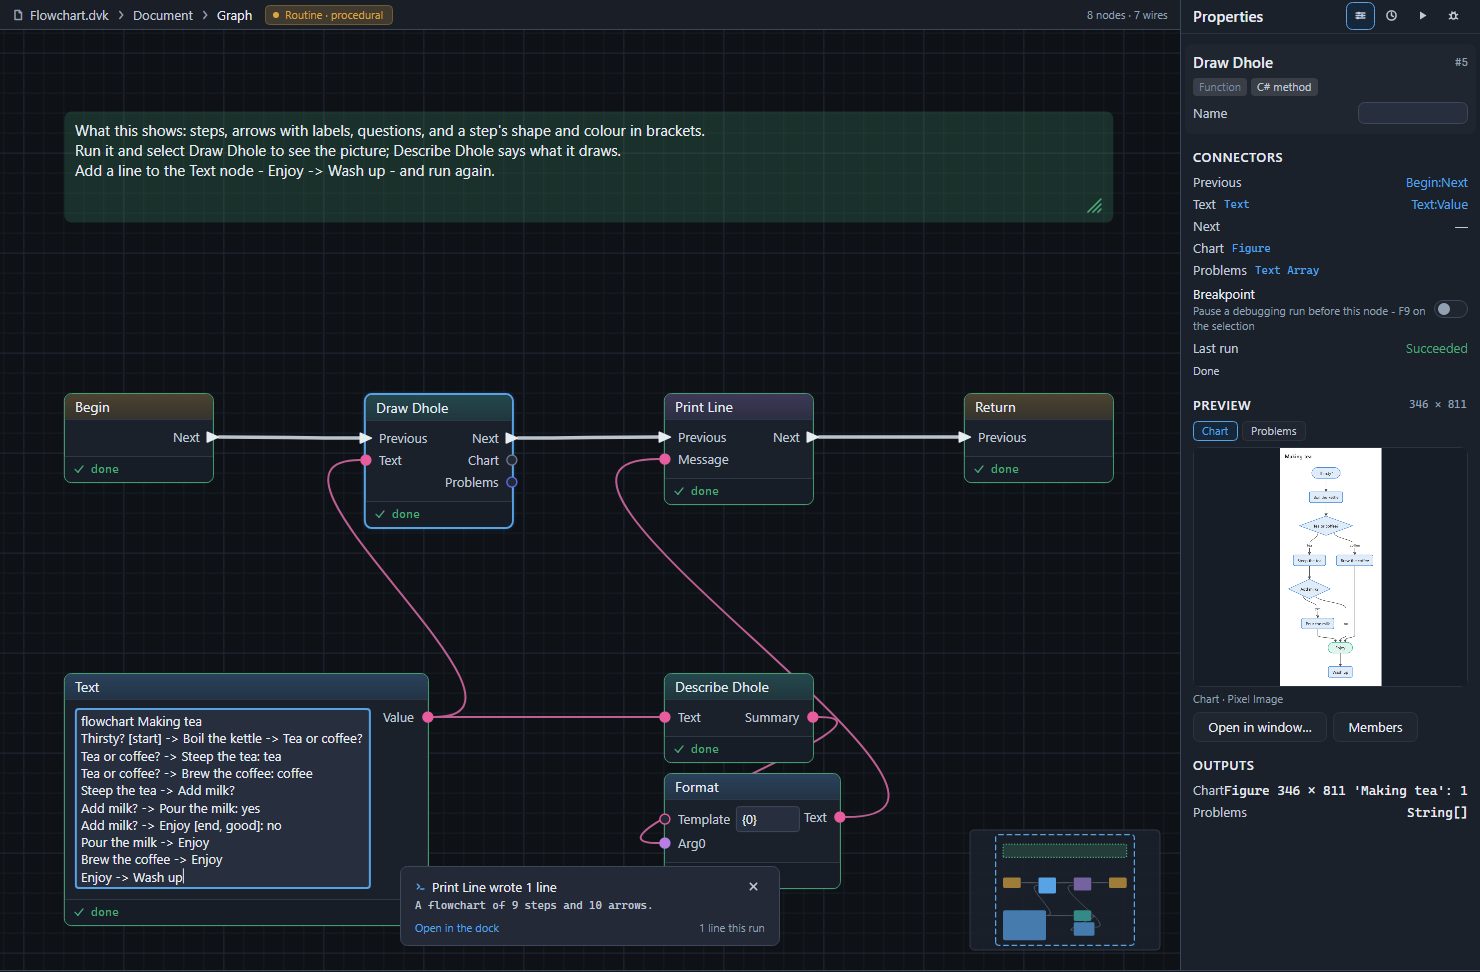This screenshot has width=1480, height=972.
Task: Click the Format node Arg0 input port
Action: coord(665,843)
